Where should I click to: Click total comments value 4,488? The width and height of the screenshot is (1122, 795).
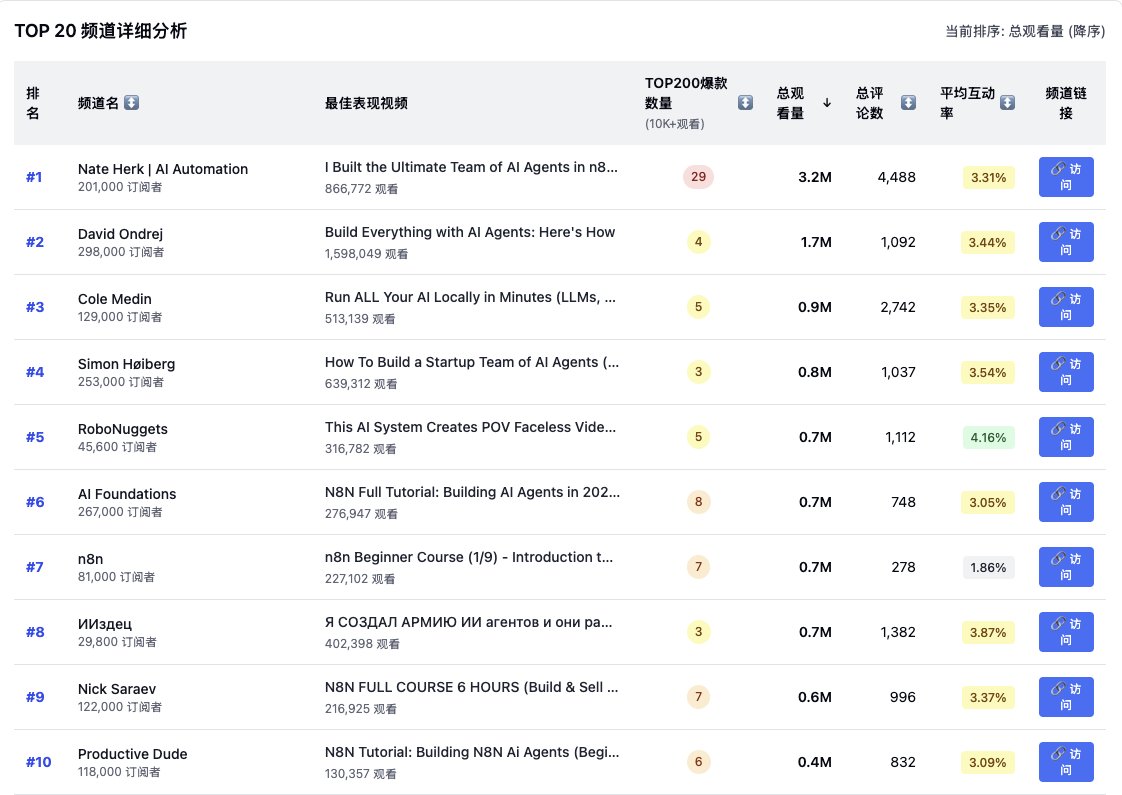(897, 177)
